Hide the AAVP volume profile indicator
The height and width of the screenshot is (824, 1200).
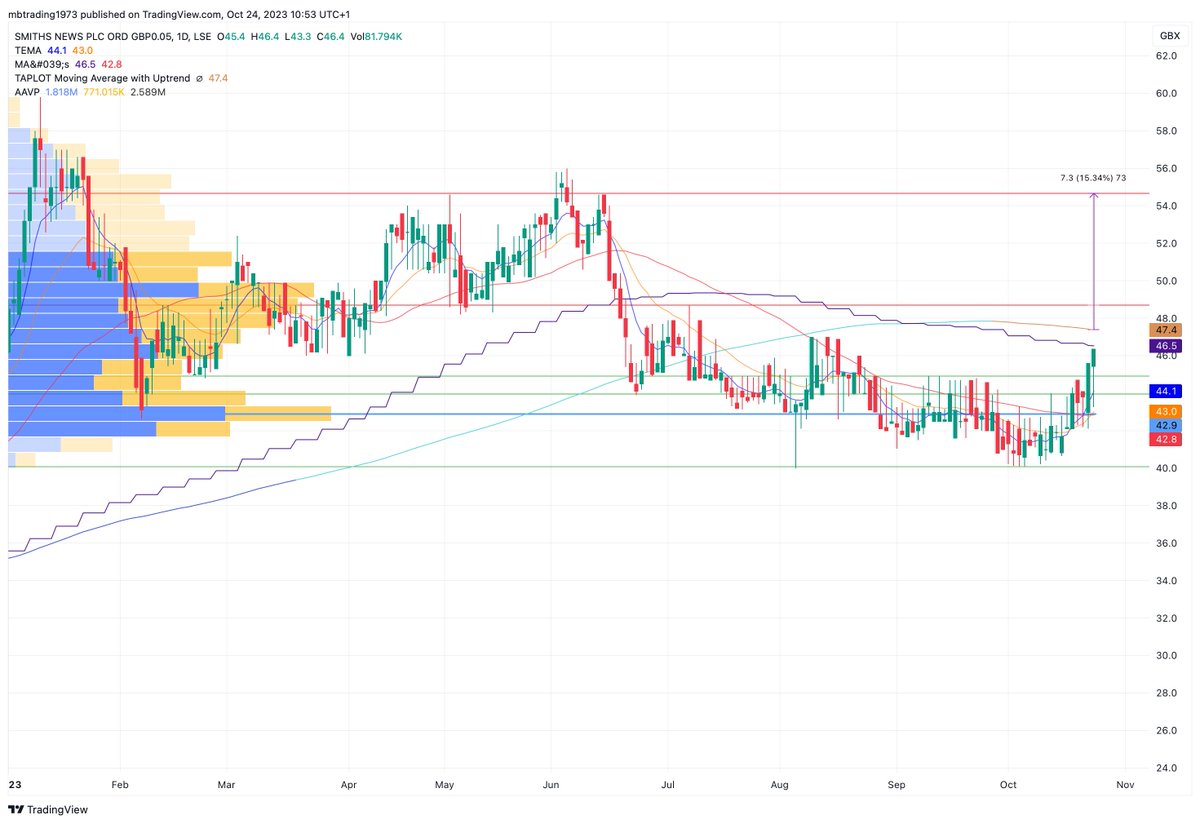click(x=26, y=91)
